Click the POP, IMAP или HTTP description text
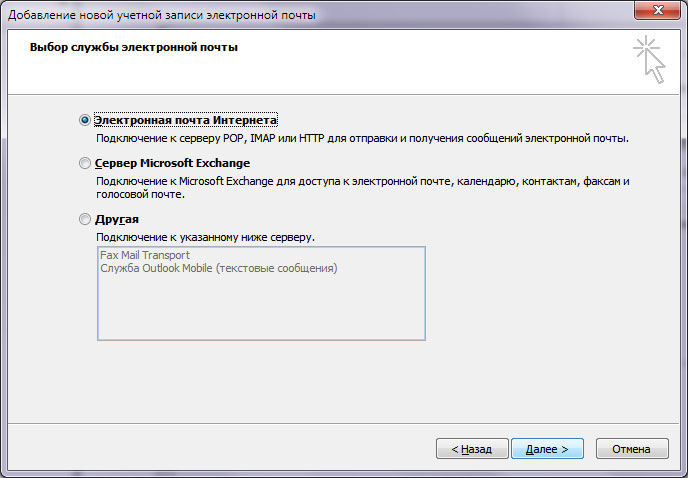Screen dimensions: 688x478 point(362,138)
